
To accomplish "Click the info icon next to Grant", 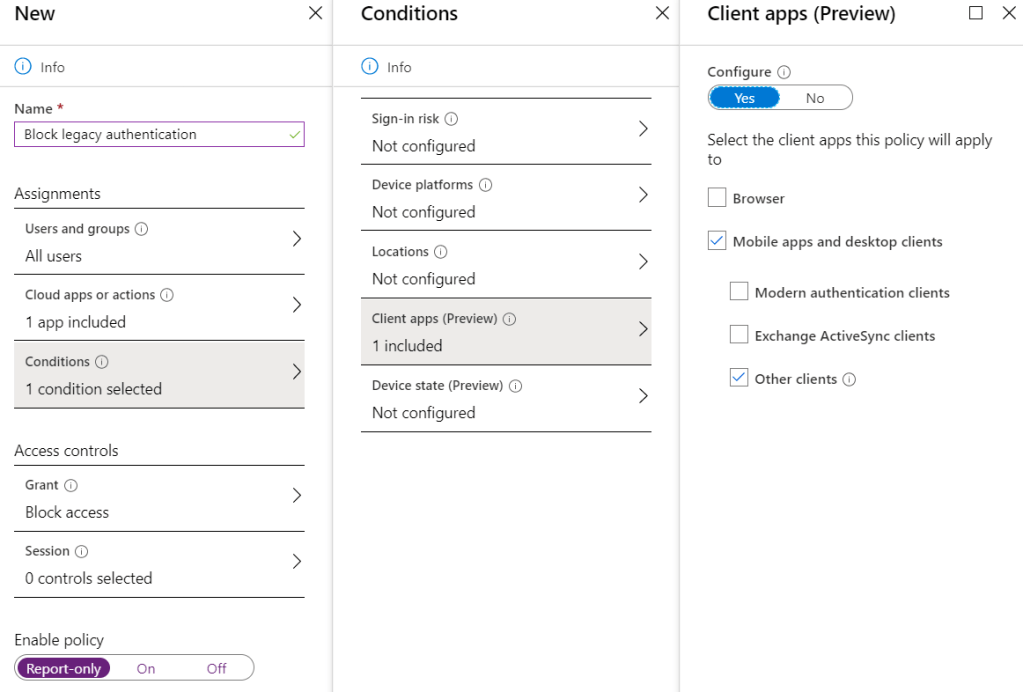I will click(x=71, y=485).
